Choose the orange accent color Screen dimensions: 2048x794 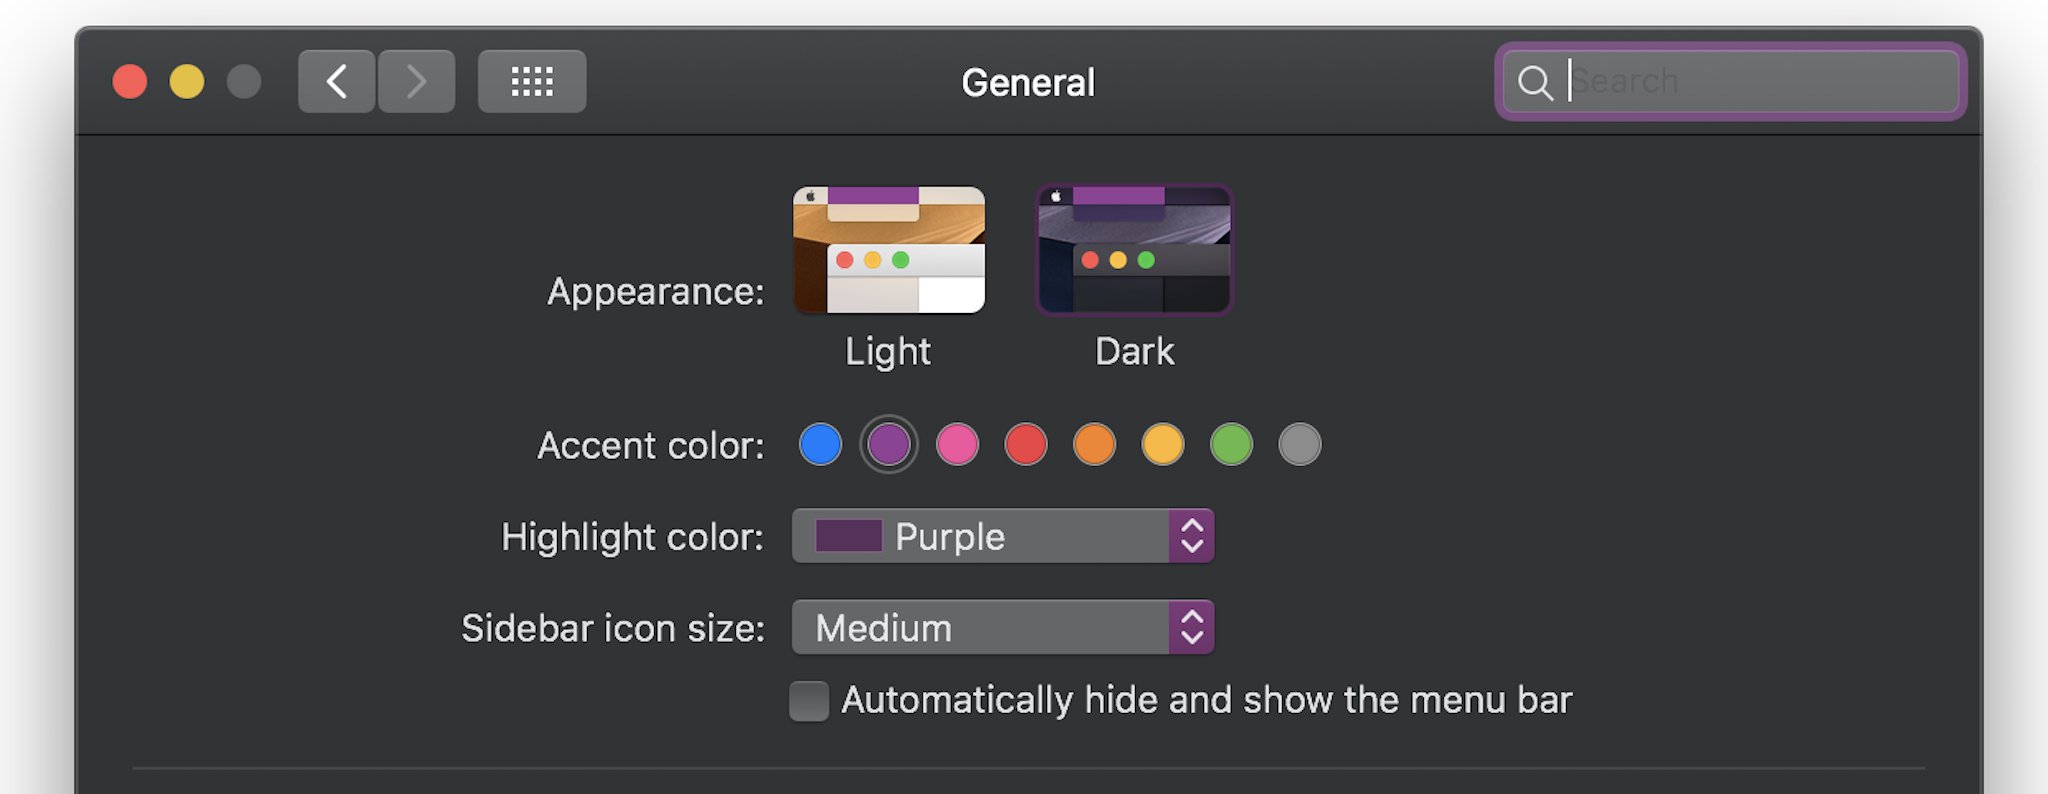click(1095, 444)
